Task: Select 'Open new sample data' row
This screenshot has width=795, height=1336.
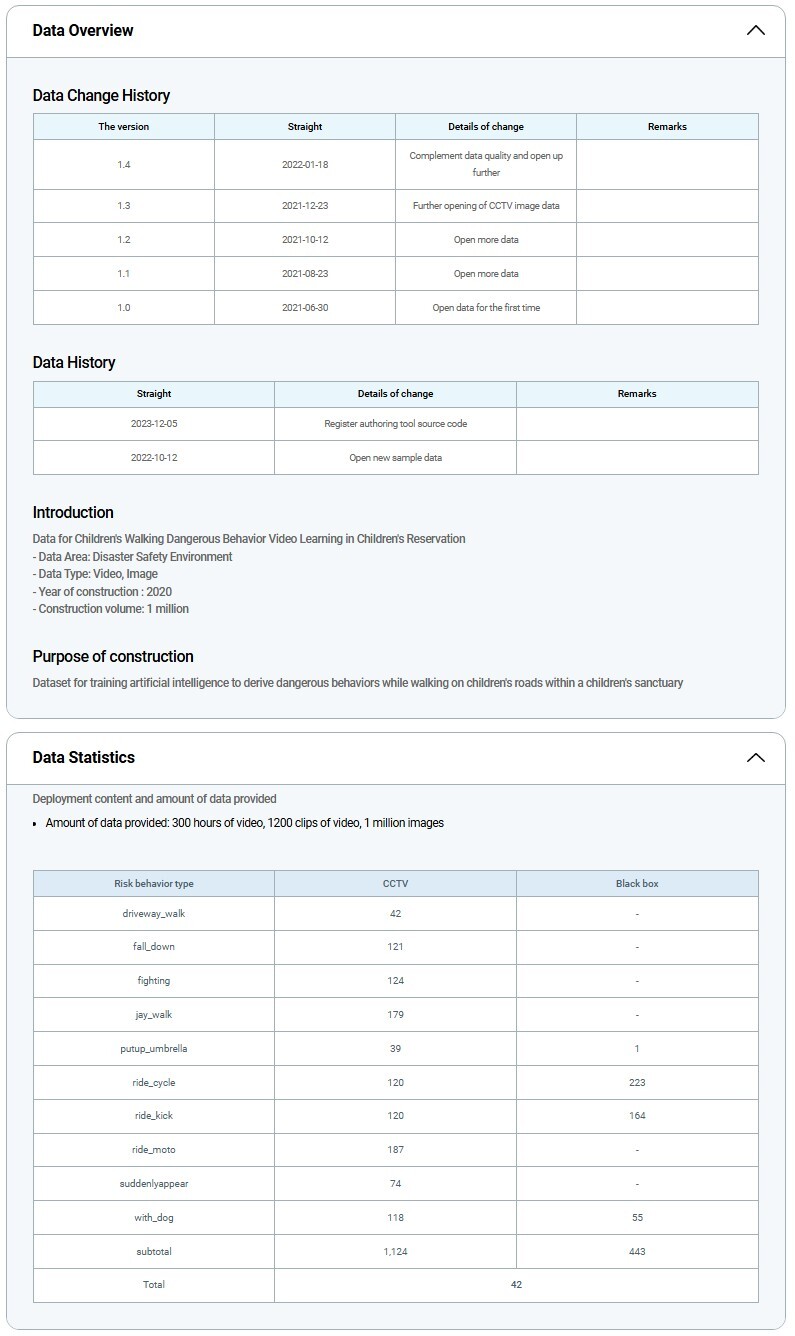Action: point(395,457)
